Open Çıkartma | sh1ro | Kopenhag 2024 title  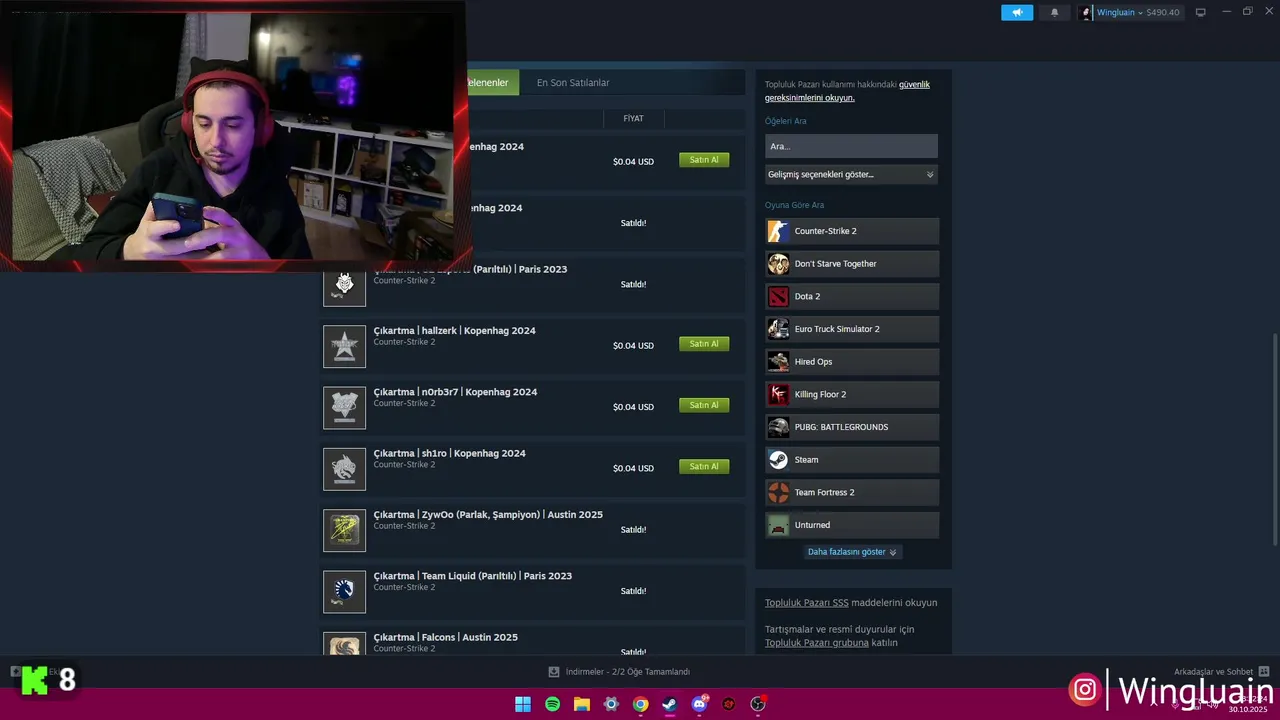449,453
